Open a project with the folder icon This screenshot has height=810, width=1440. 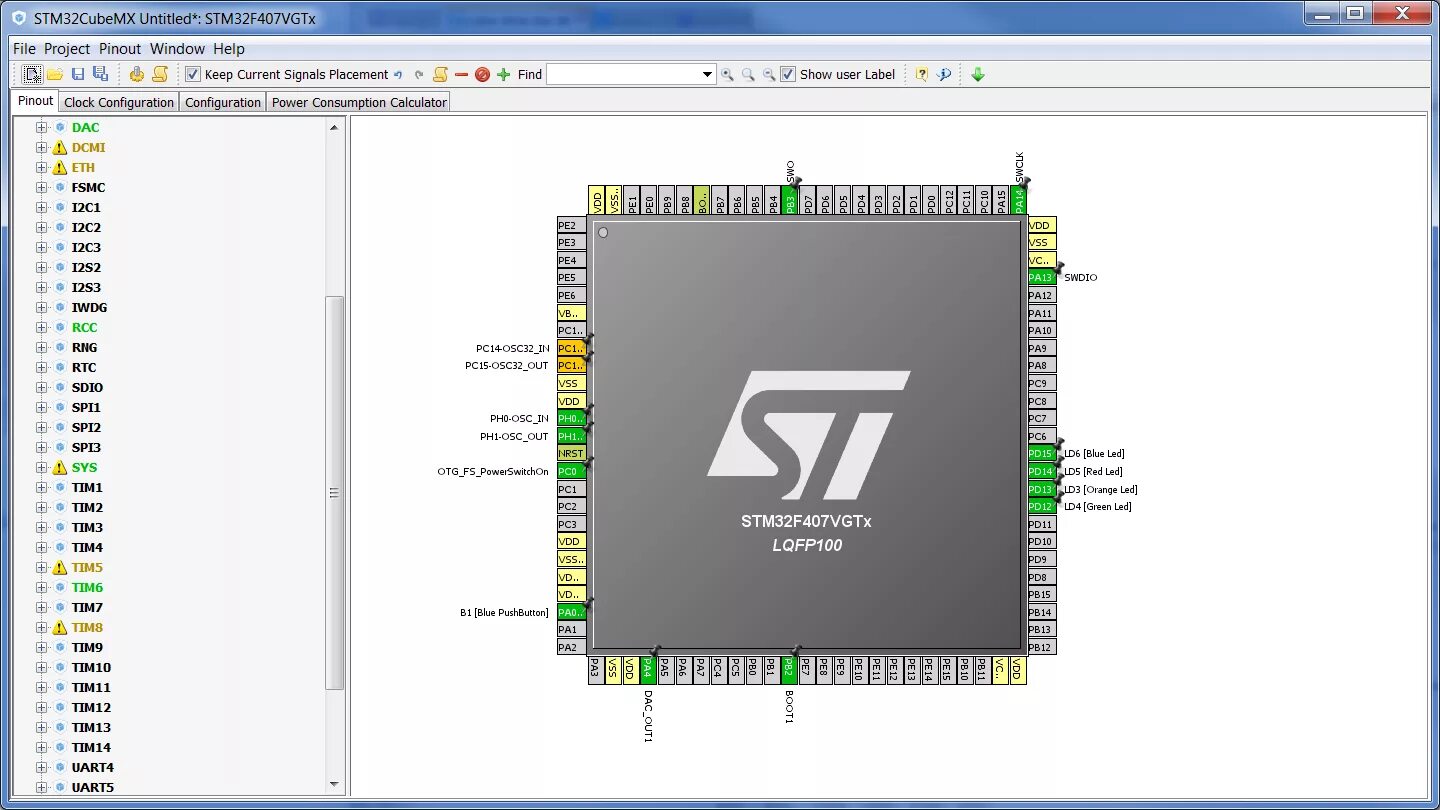[x=55, y=74]
